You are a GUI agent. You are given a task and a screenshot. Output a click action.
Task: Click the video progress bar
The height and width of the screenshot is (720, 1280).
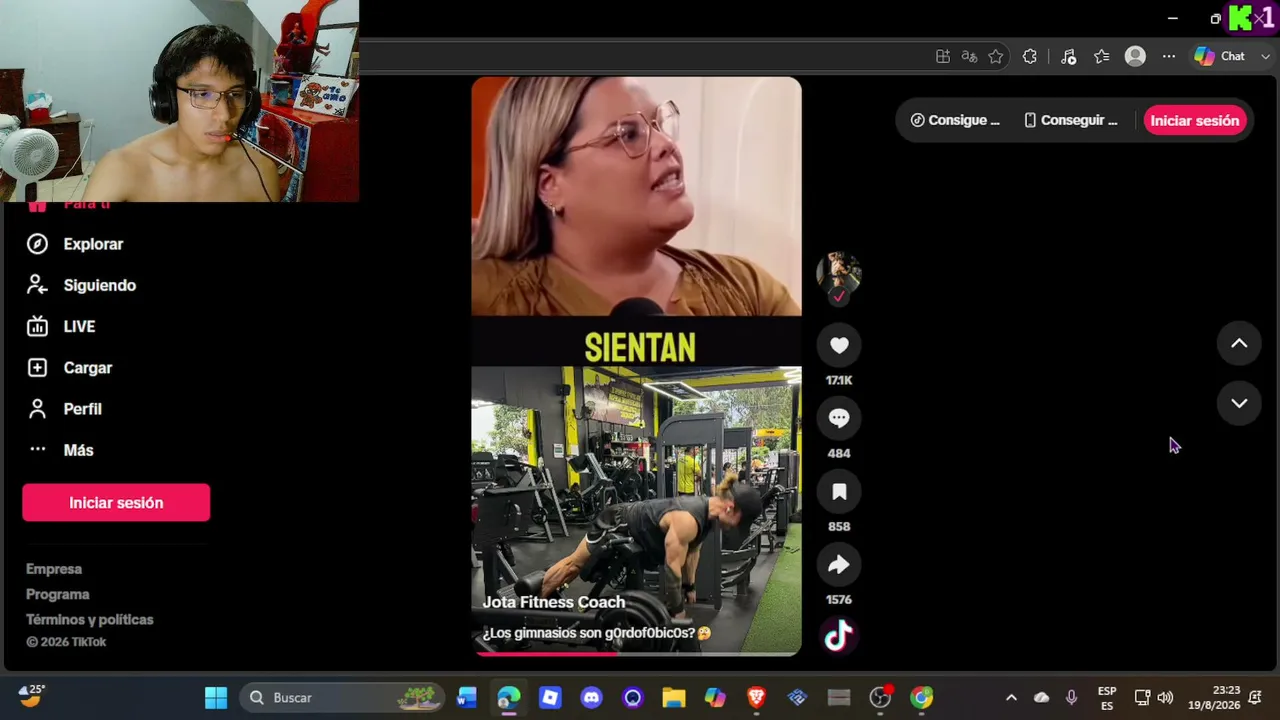[x=636, y=654]
